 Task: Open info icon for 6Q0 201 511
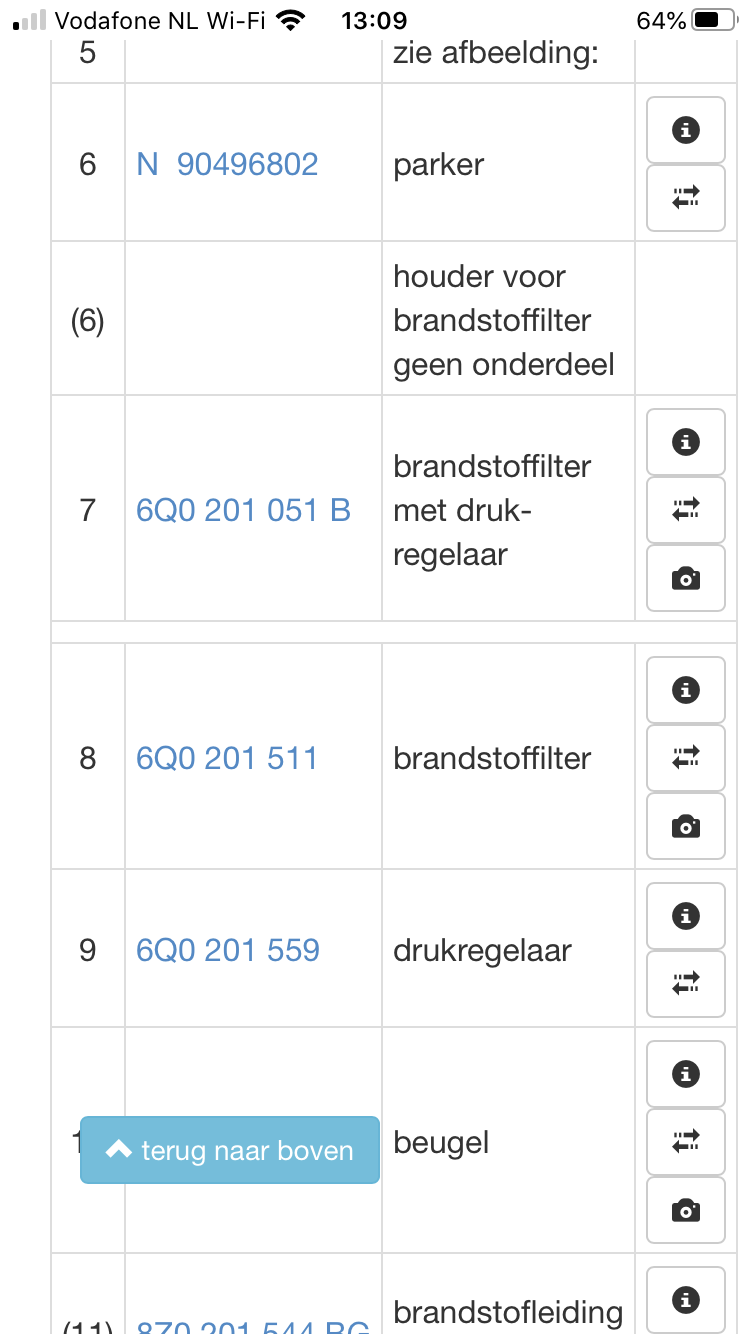tap(686, 690)
